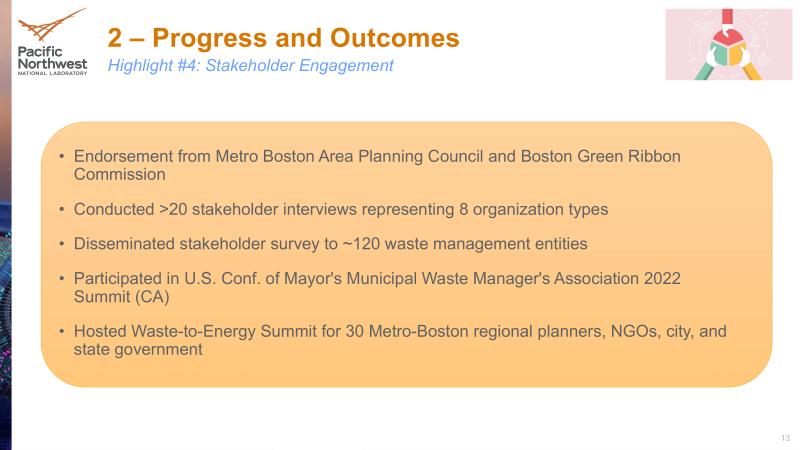Click the bullet dot before "Participated"
The width and height of the screenshot is (800, 450).
click(62, 278)
